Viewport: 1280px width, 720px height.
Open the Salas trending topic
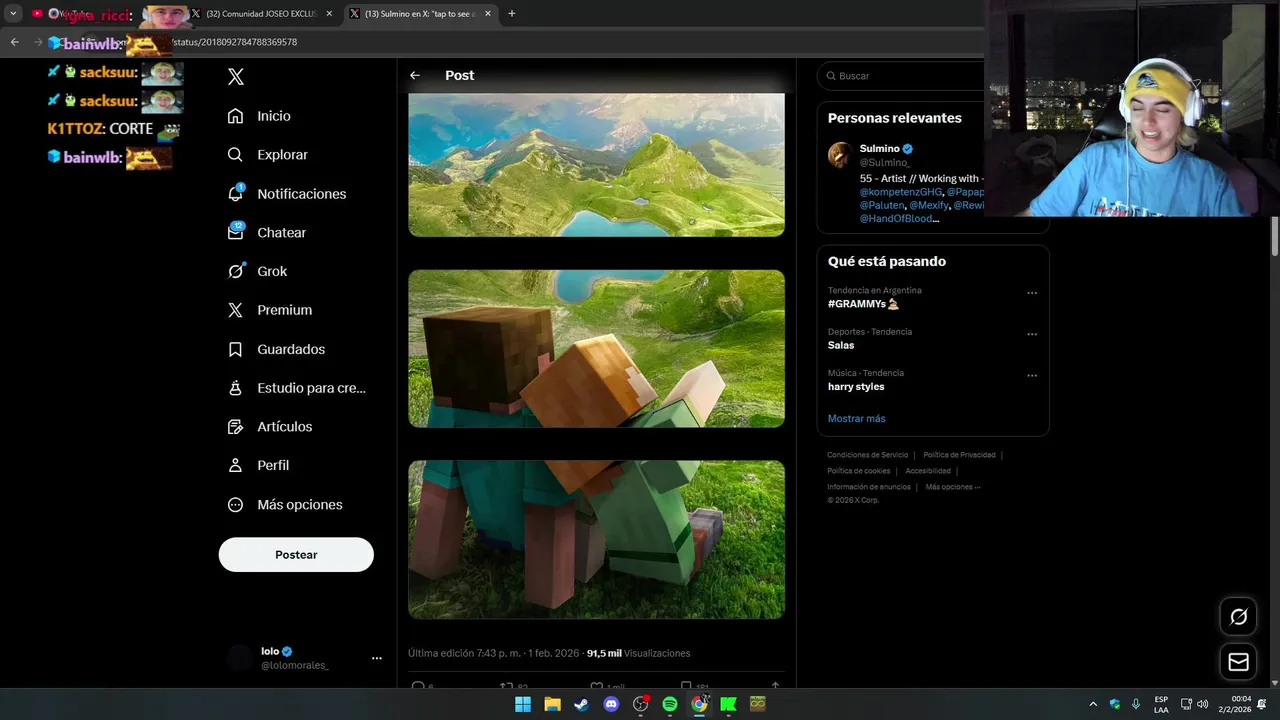pyautogui.click(x=841, y=345)
